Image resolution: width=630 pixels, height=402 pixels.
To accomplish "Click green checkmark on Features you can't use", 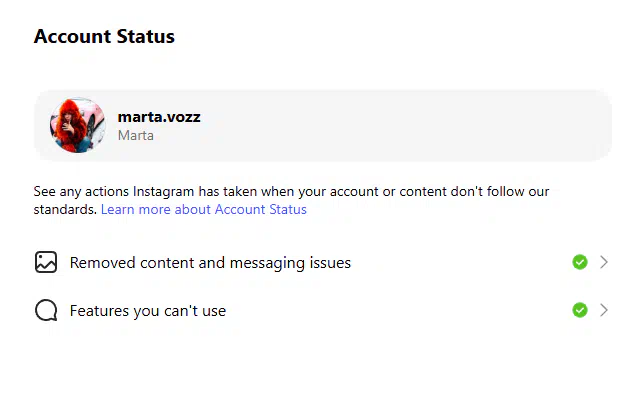I will (x=580, y=310).
